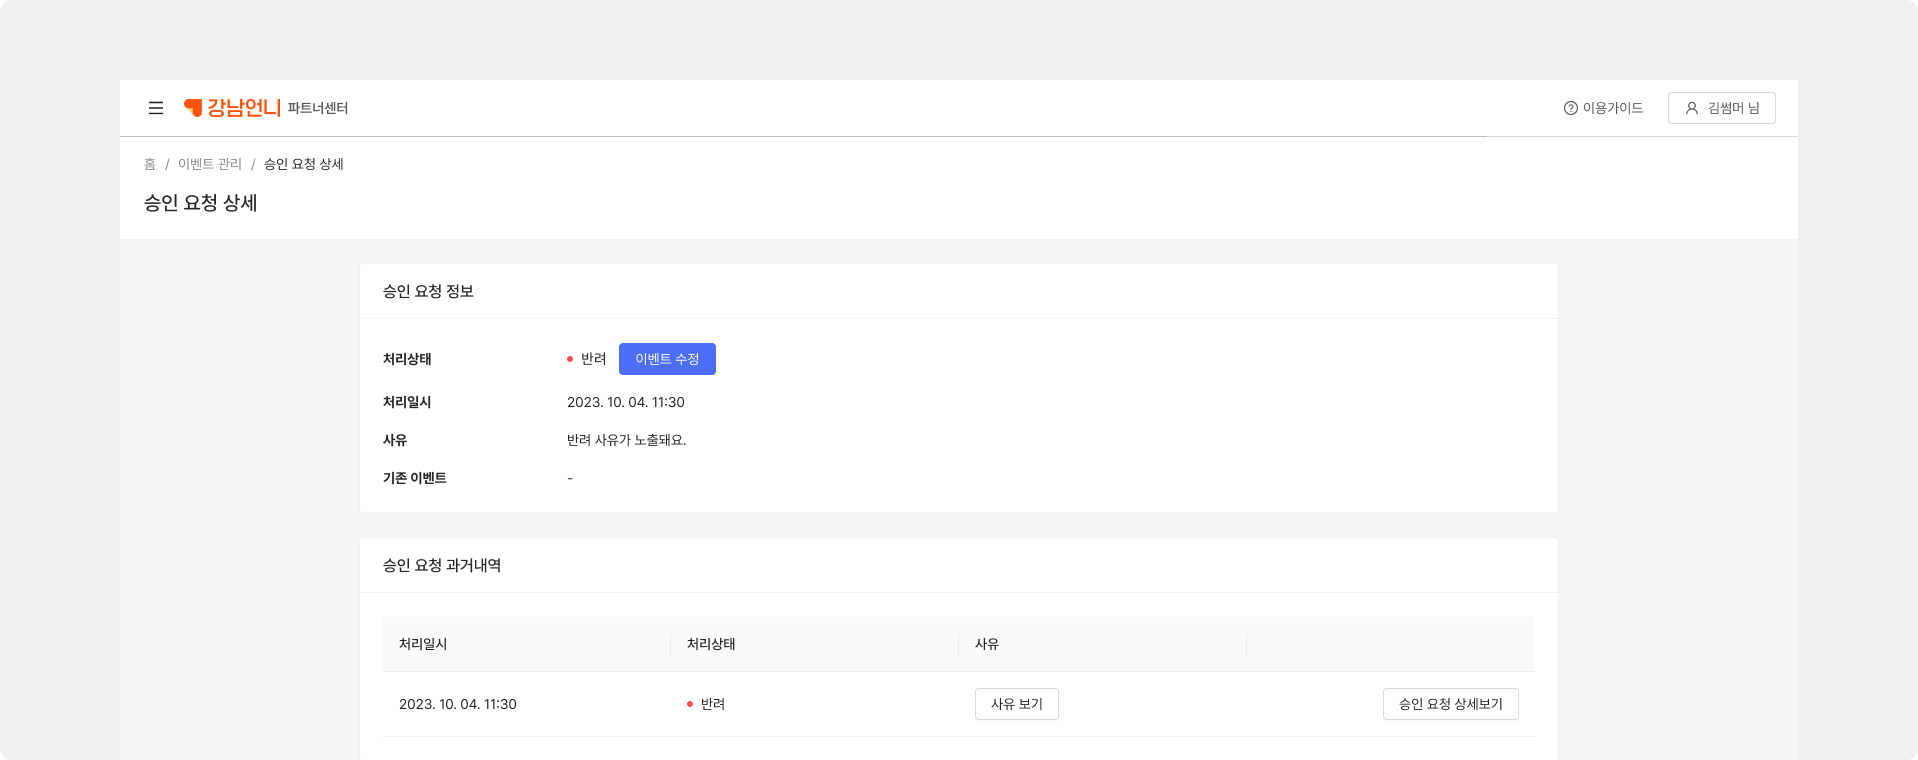The height and width of the screenshot is (760, 1918).
Task: Select the 2023. 10. 04. 11:30 history row date
Action: [458, 704]
